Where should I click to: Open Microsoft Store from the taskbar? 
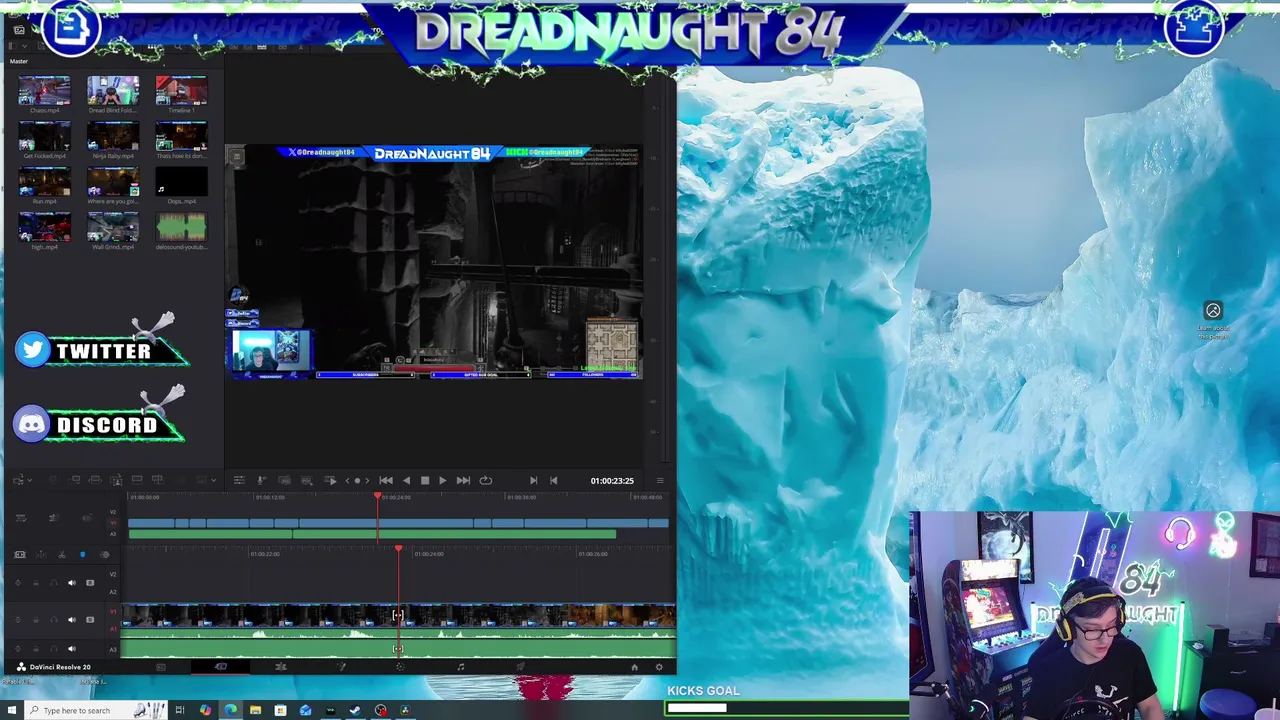point(280,710)
